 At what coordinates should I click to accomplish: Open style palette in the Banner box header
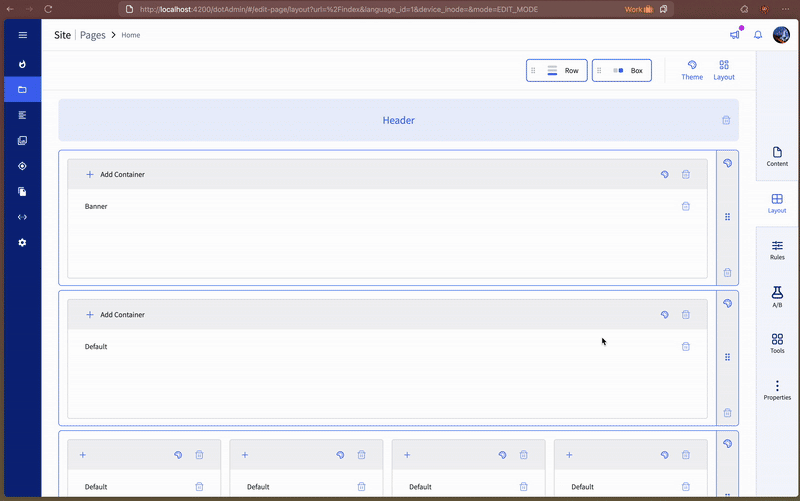tap(665, 174)
